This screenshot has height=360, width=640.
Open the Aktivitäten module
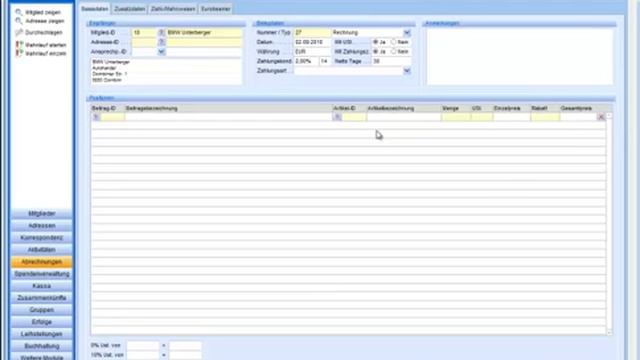click(x=42, y=250)
